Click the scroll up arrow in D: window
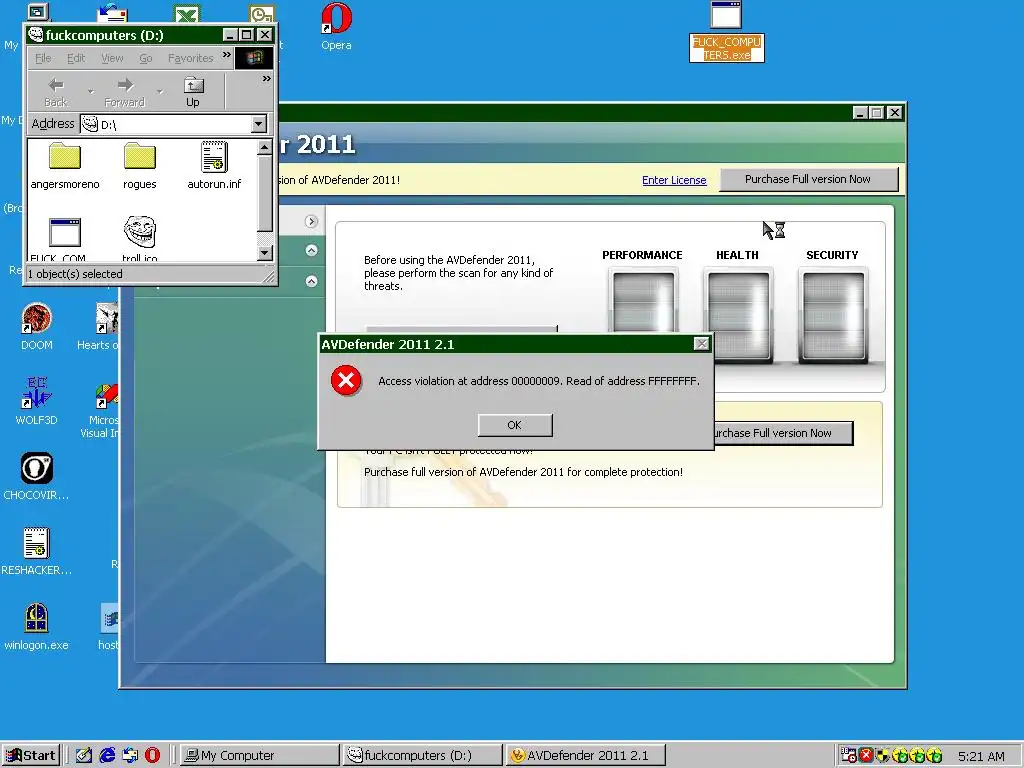The width and height of the screenshot is (1024, 768). pyautogui.click(x=264, y=148)
